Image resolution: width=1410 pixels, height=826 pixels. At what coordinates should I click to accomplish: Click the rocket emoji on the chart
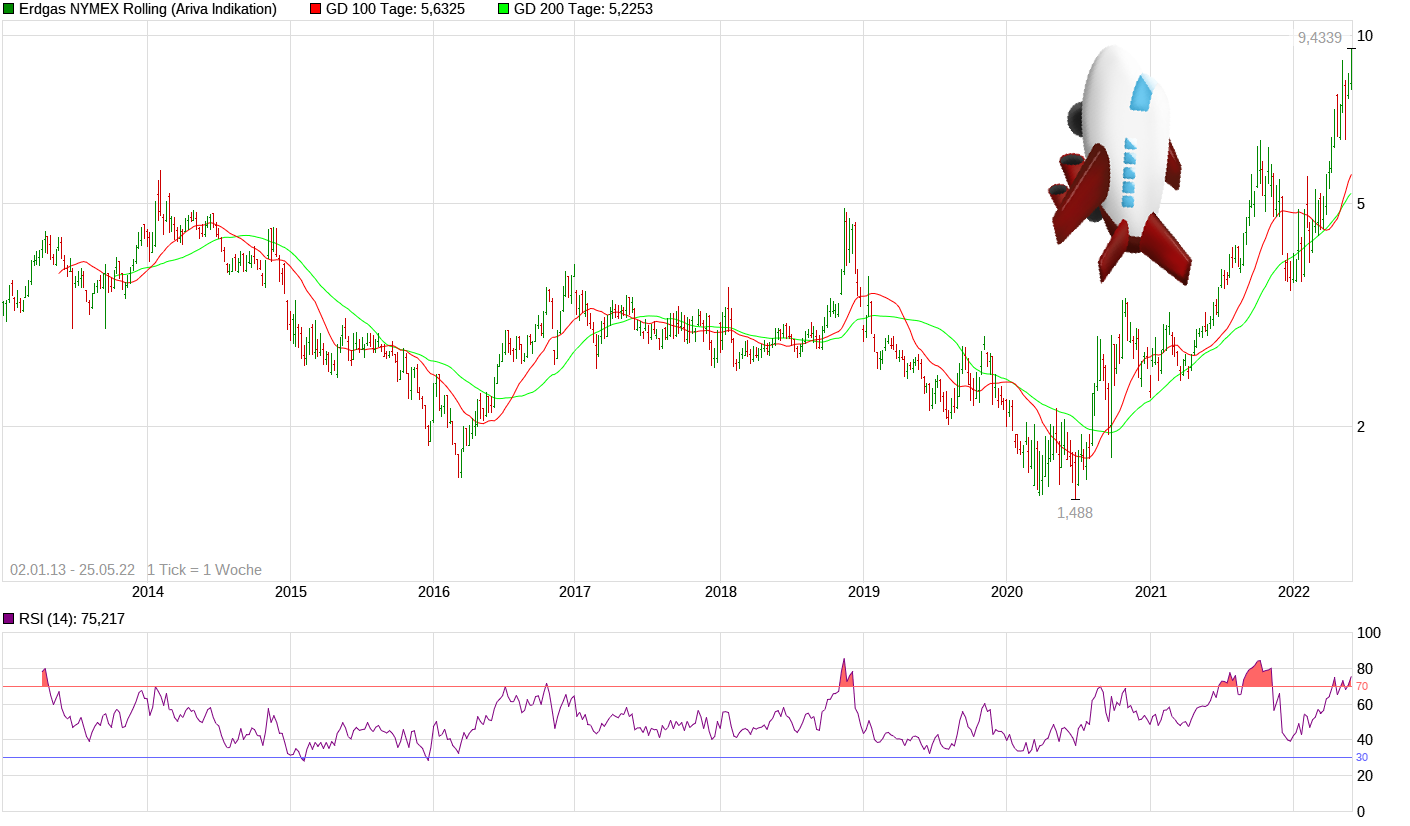(1120, 165)
